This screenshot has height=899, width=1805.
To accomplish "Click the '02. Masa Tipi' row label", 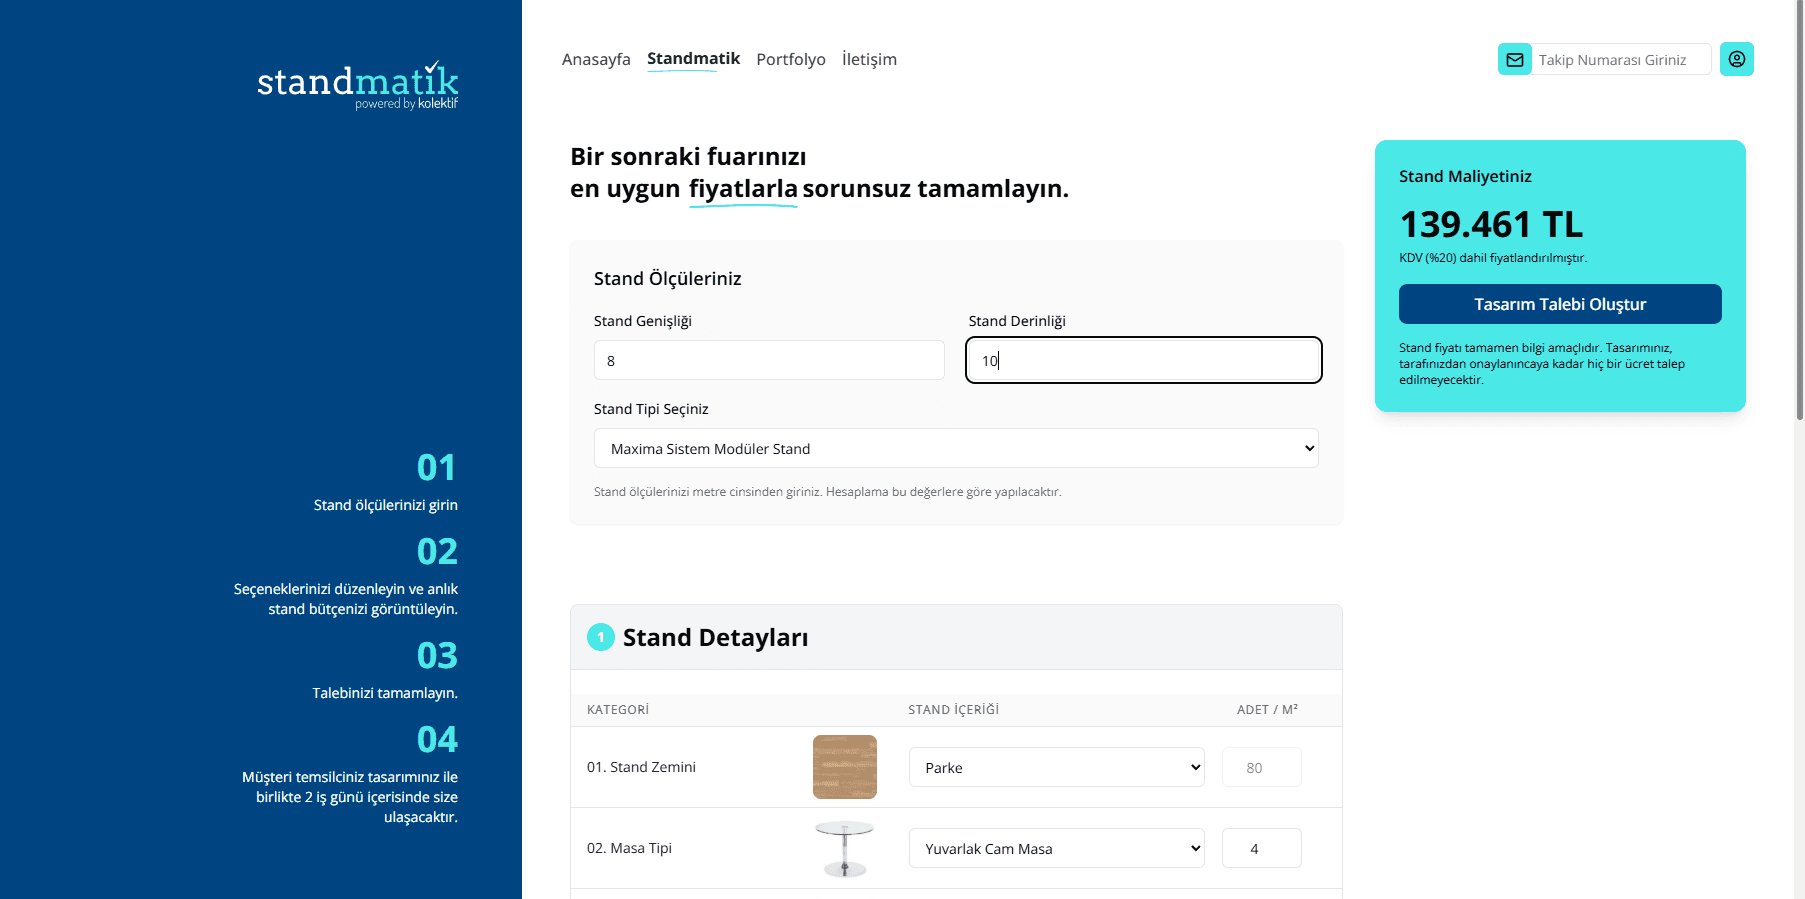I will click(x=629, y=848).
